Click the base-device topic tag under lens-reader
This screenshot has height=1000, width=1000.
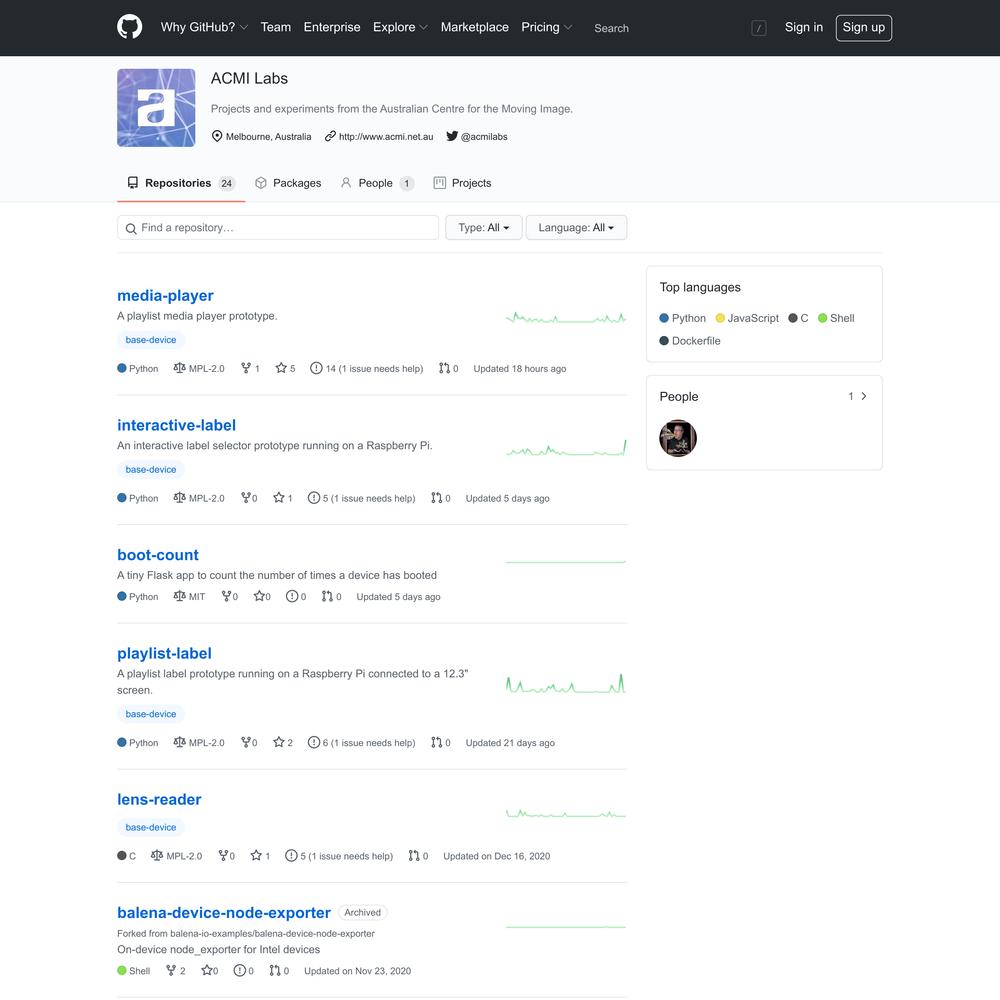(151, 827)
